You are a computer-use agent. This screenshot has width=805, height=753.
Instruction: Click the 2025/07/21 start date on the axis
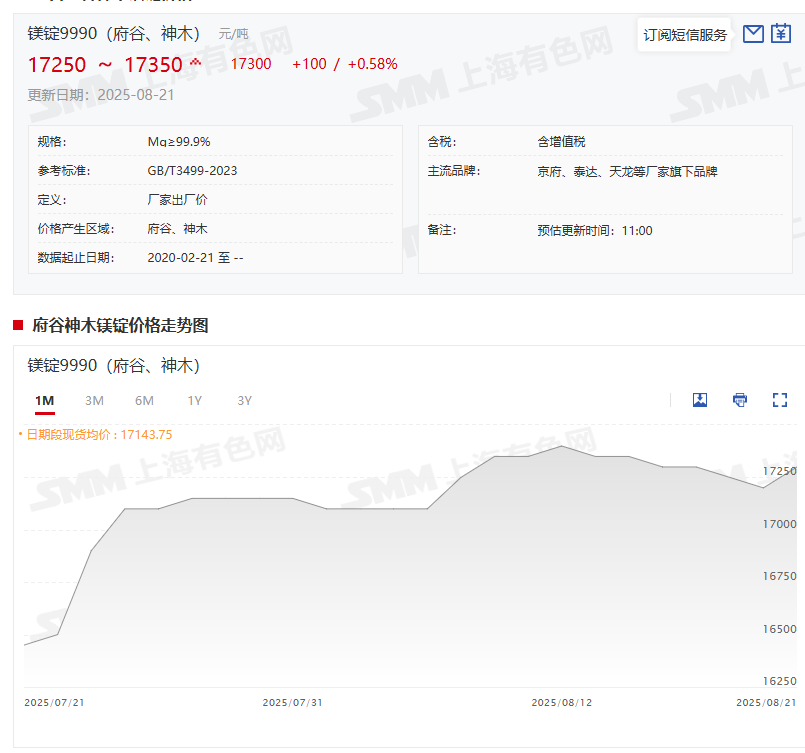54,703
